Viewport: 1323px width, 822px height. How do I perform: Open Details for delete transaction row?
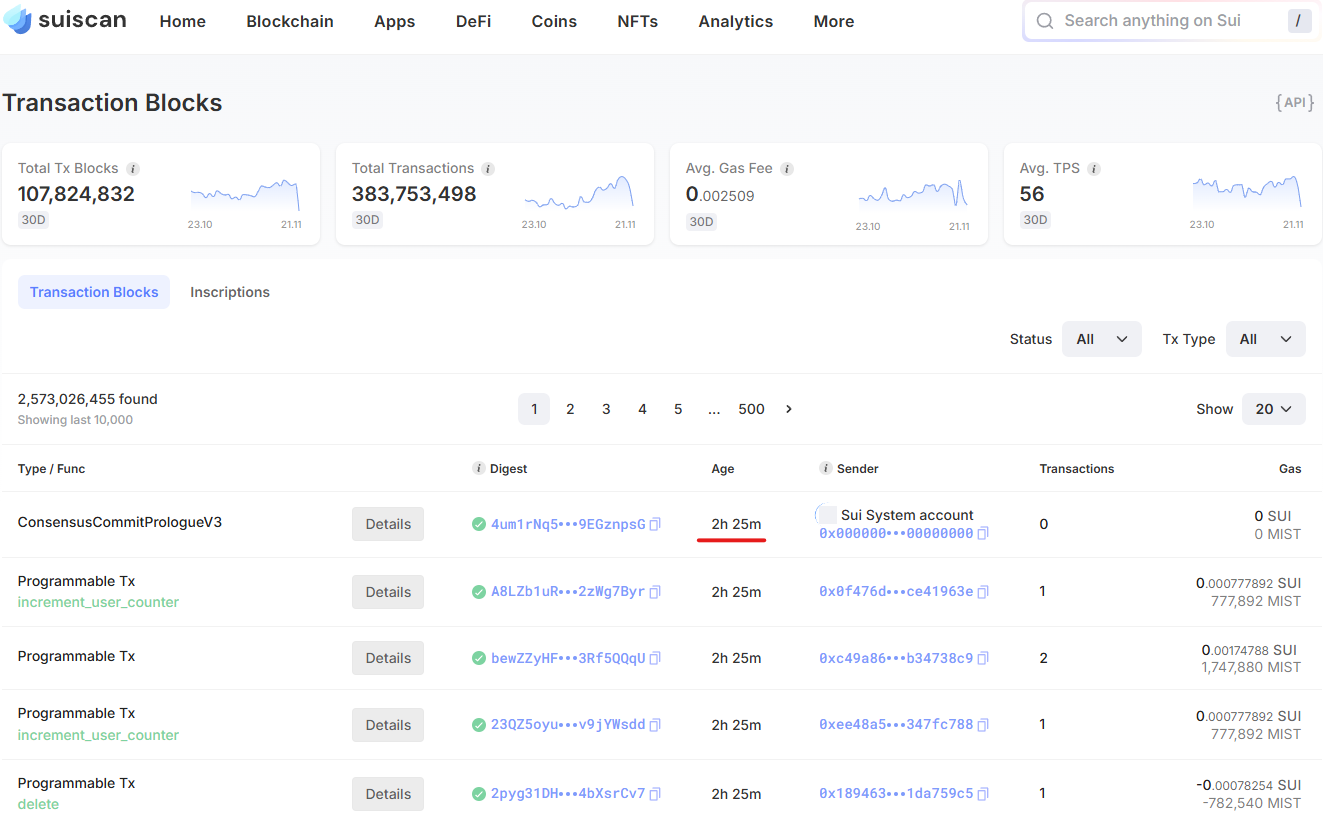pos(388,794)
